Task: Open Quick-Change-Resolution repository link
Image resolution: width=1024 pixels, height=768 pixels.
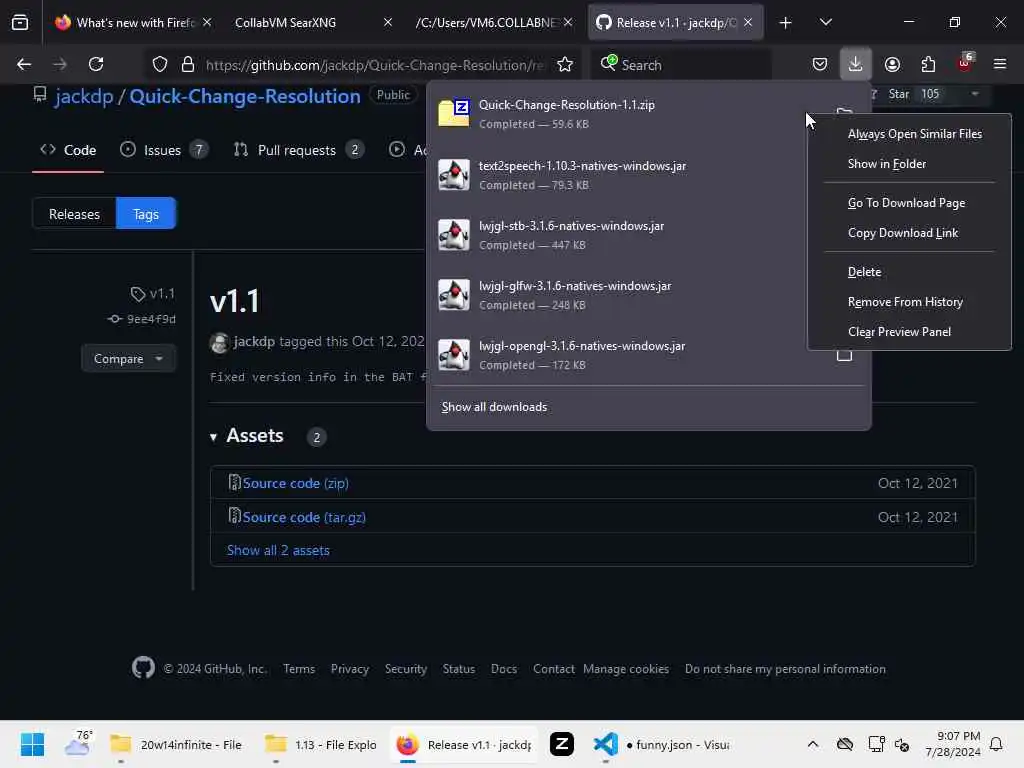Action: click(245, 96)
